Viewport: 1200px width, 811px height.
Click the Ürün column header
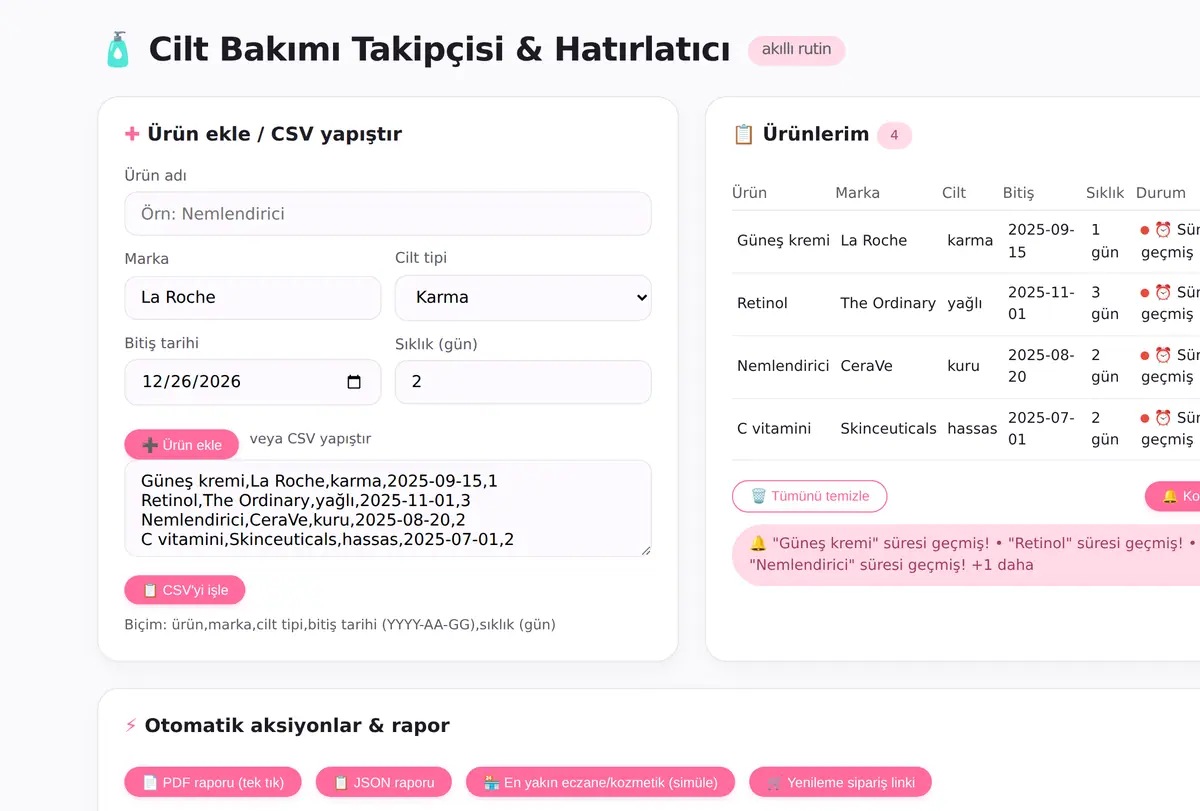tap(750, 193)
